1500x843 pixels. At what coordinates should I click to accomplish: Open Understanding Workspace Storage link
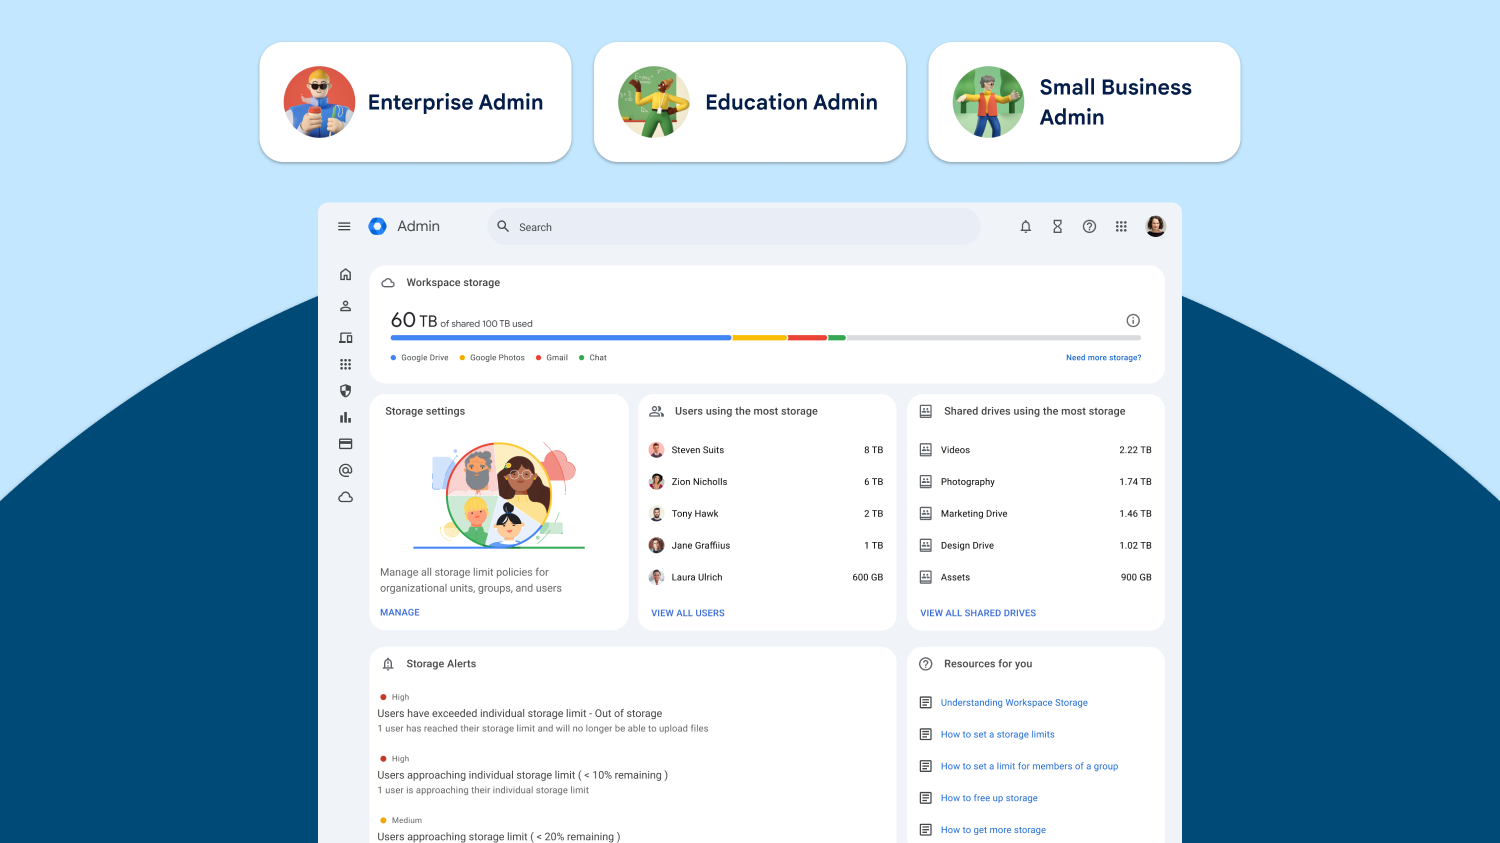(x=1013, y=703)
